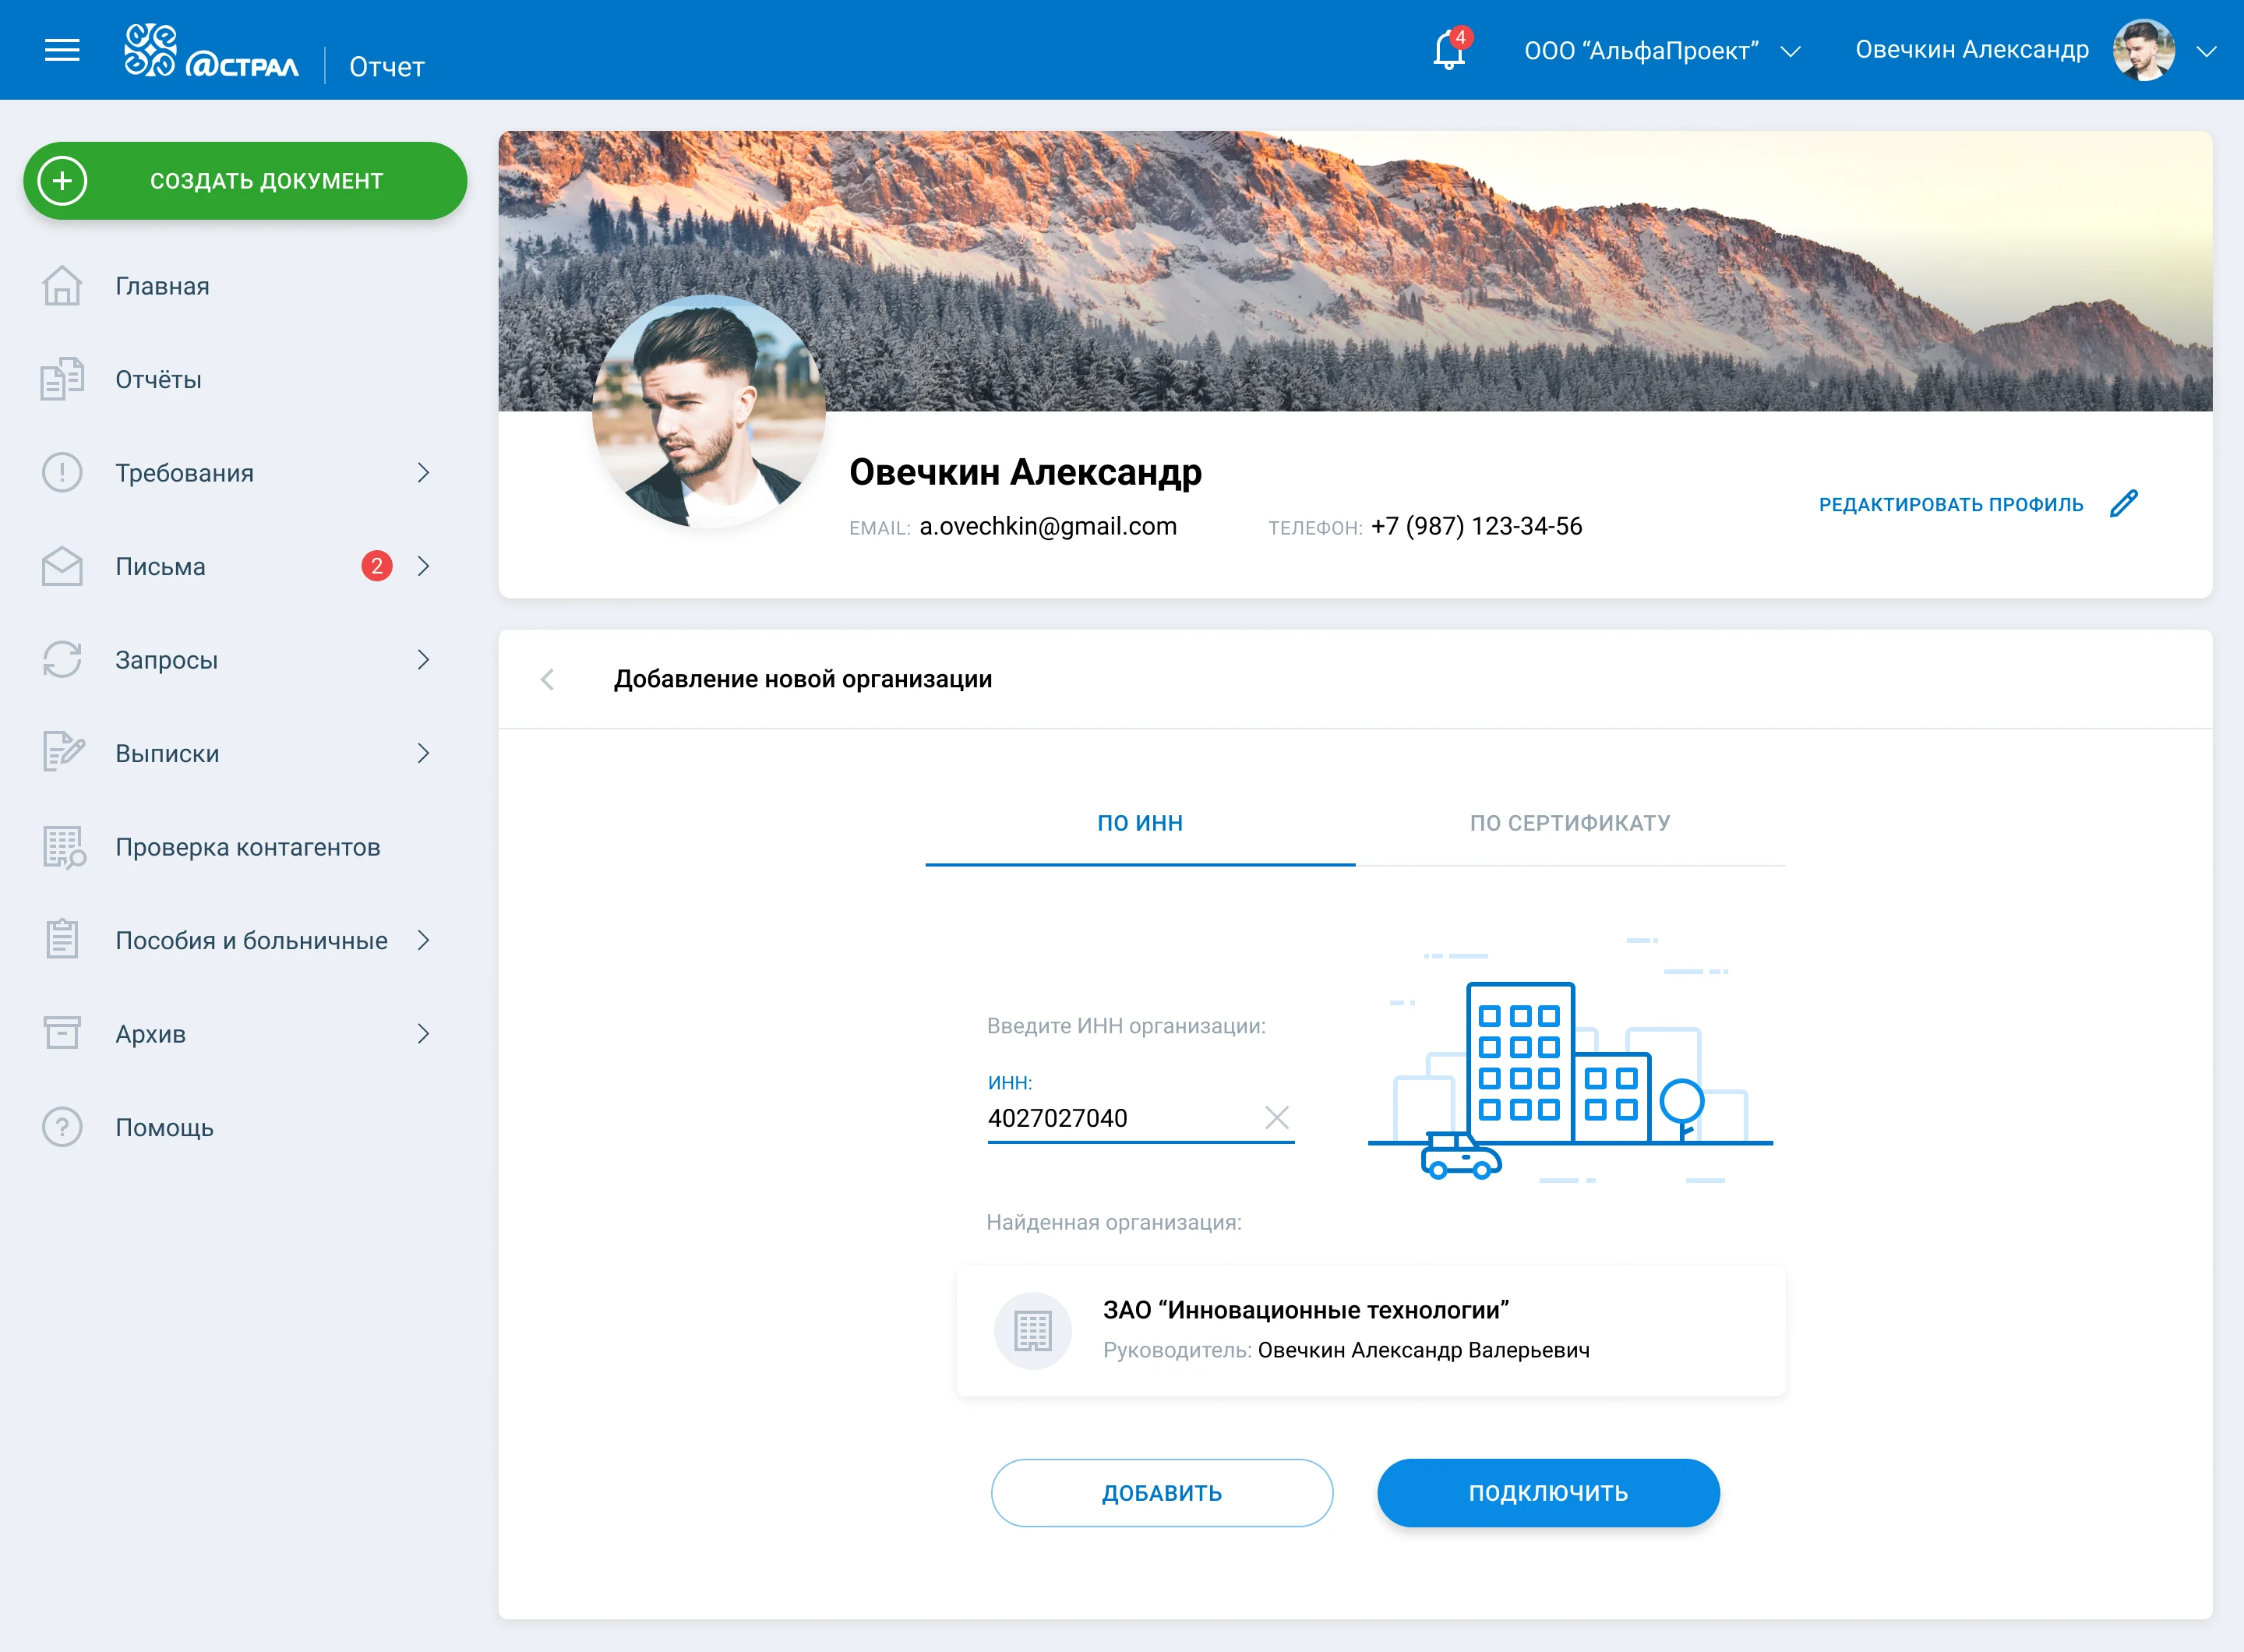Go back with the left chevron
The image size is (2244, 1652).
tap(547, 680)
